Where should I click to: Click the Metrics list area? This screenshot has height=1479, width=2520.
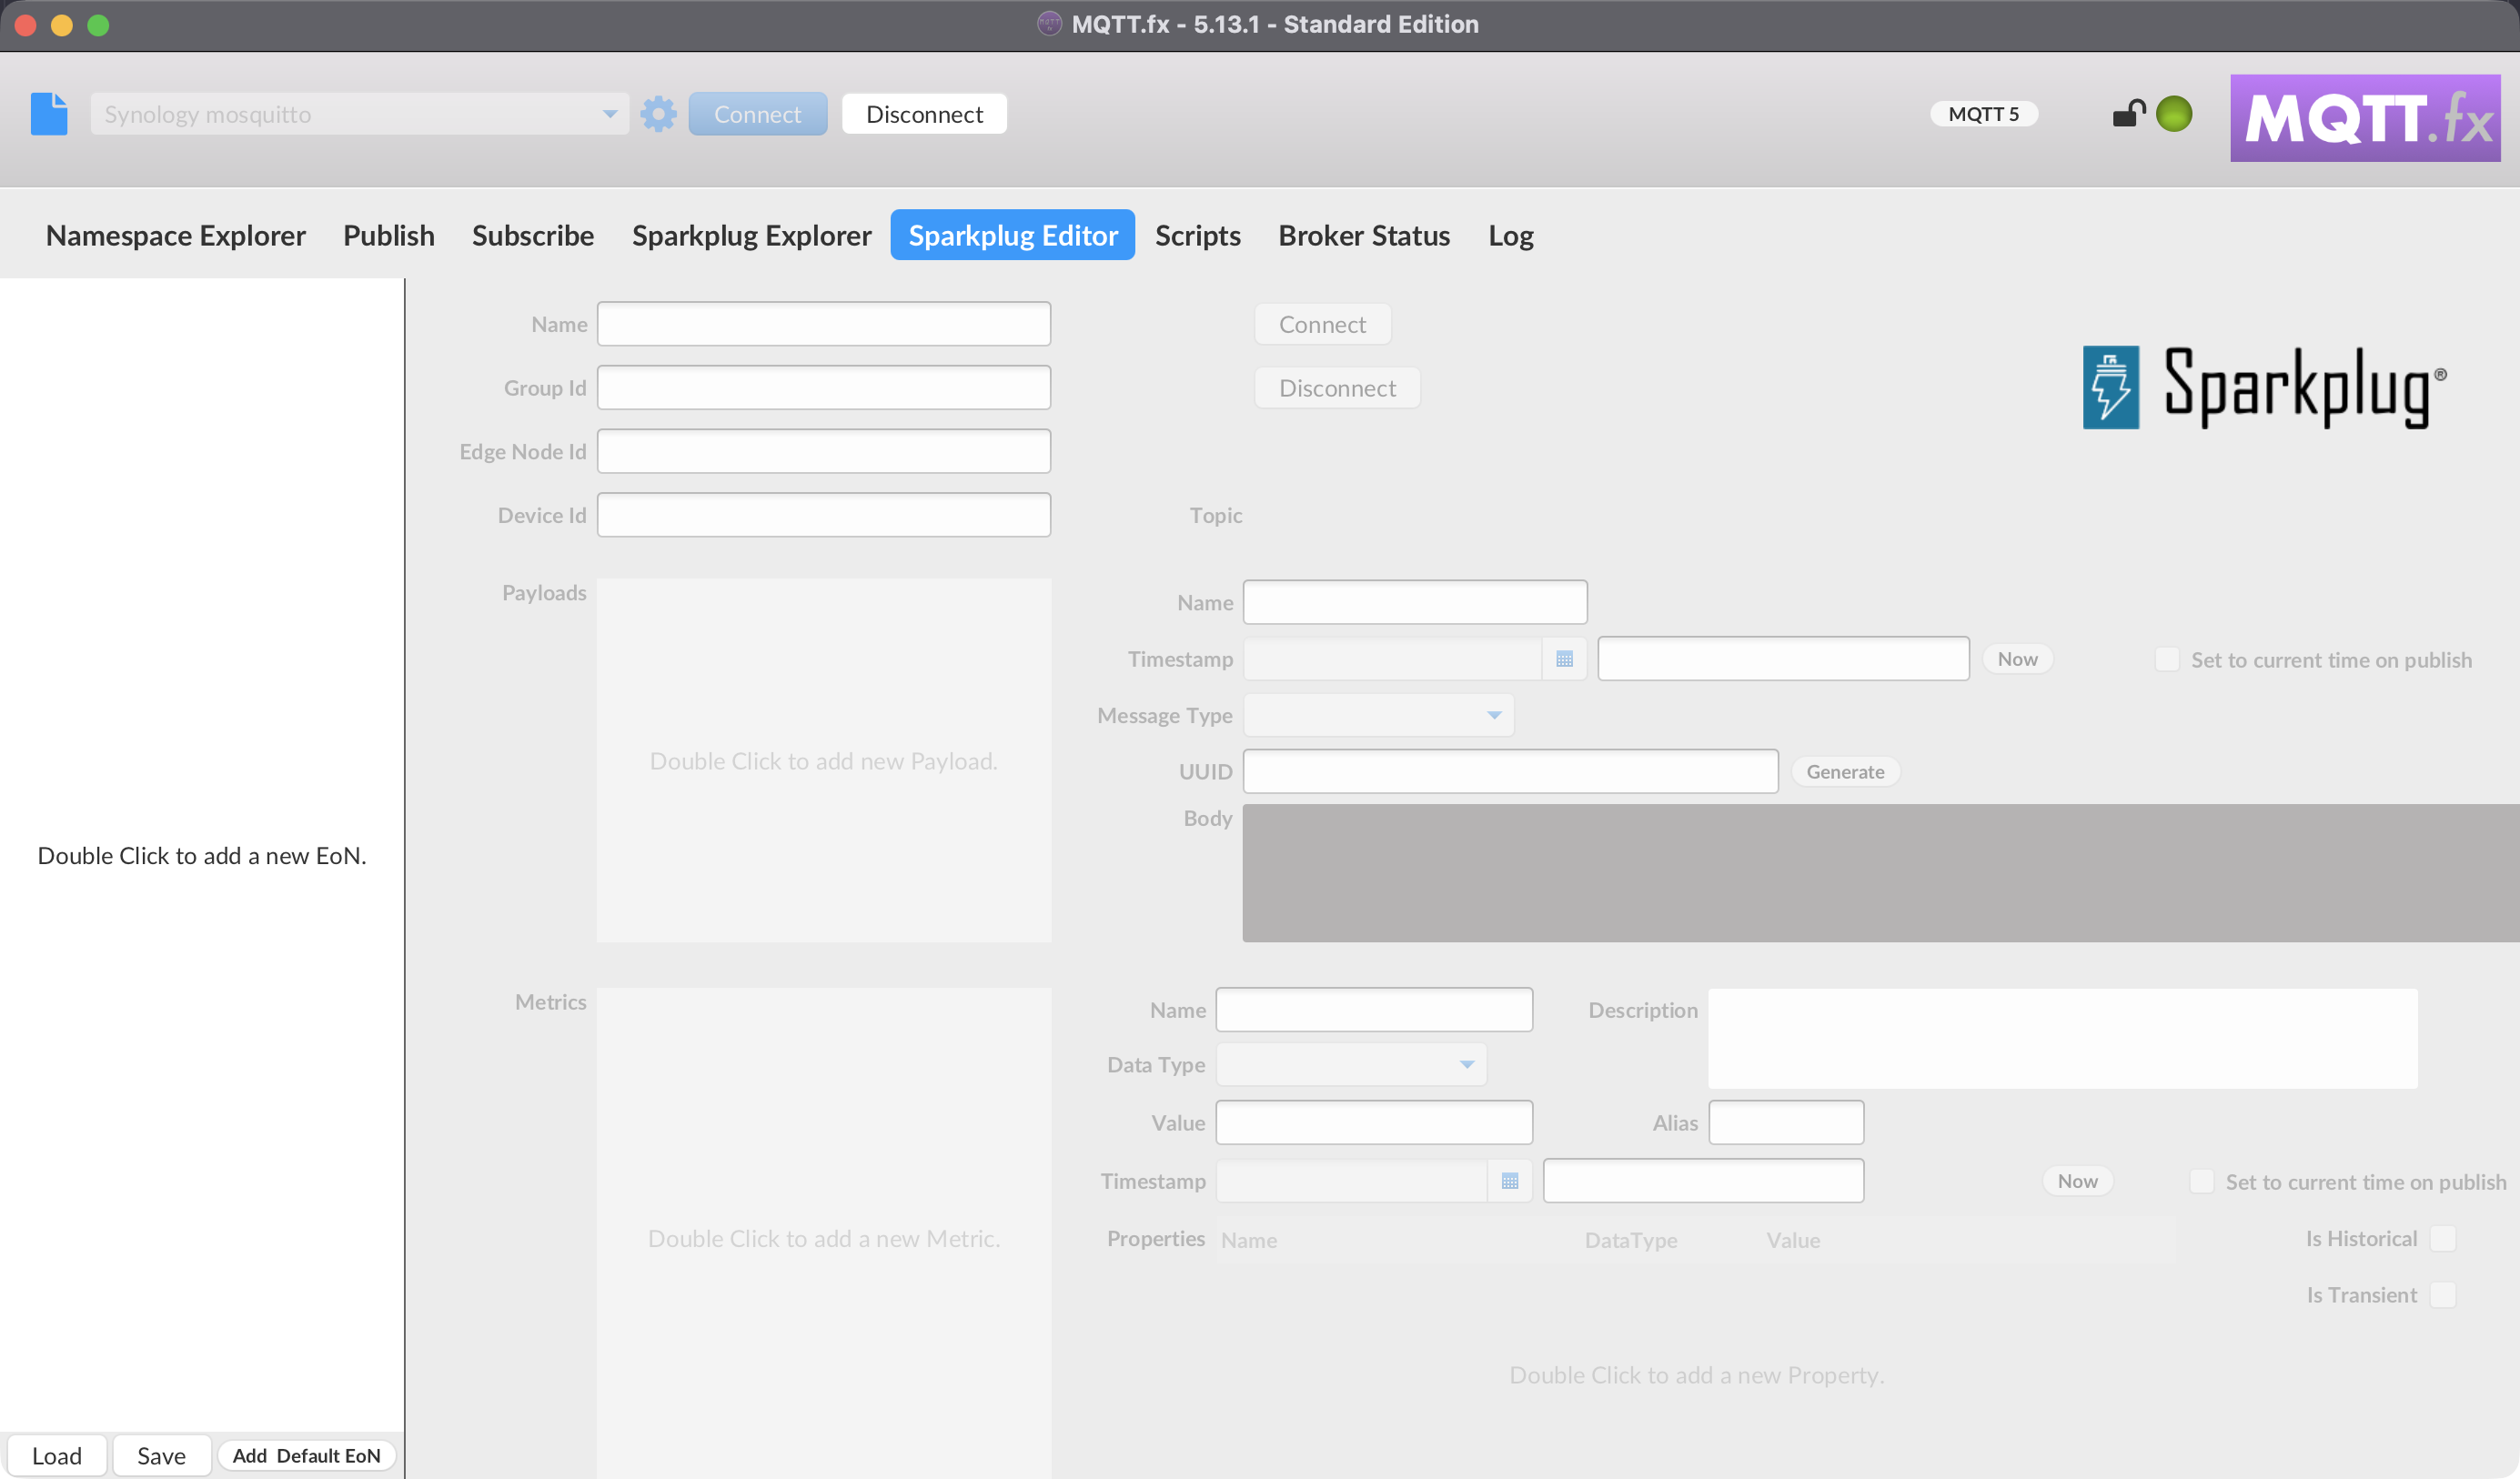pyautogui.click(x=824, y=1233)
